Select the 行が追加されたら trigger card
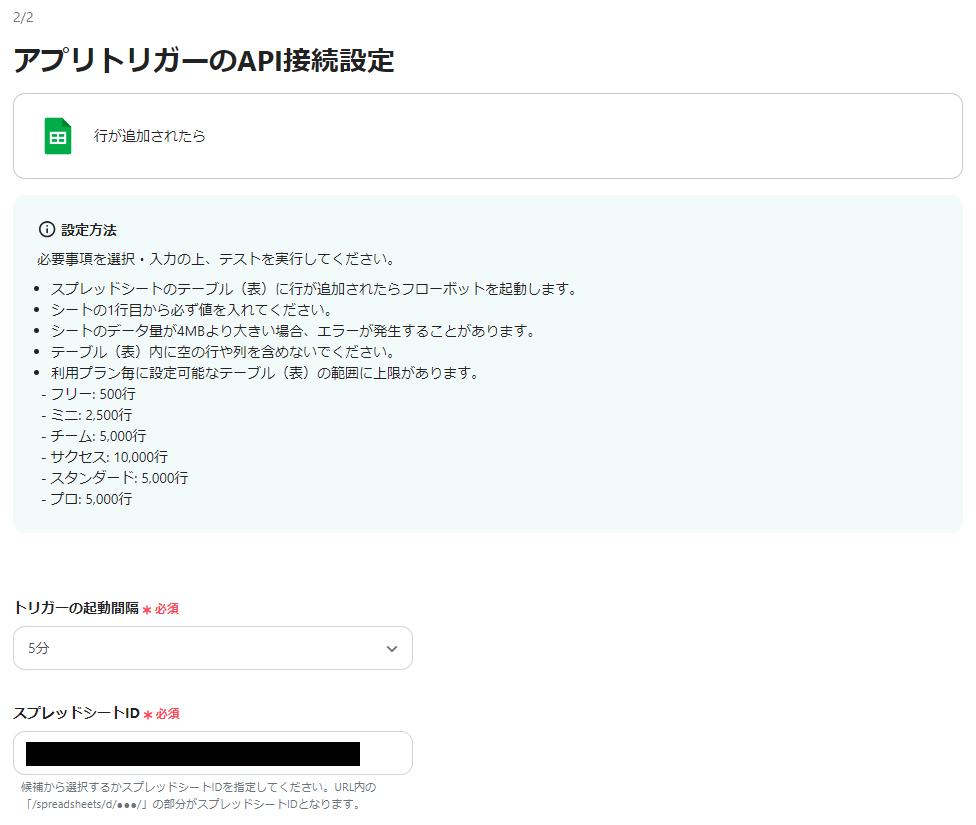This screenshot has width=976, height=825. [488, 135]
